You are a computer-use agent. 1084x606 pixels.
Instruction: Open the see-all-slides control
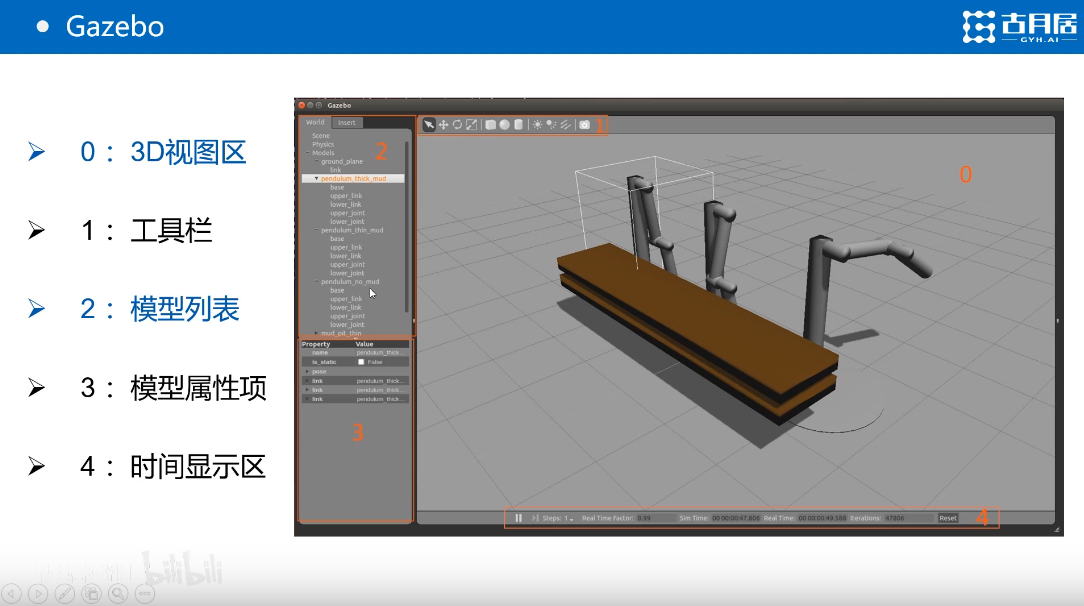click(x=91, y=593)
